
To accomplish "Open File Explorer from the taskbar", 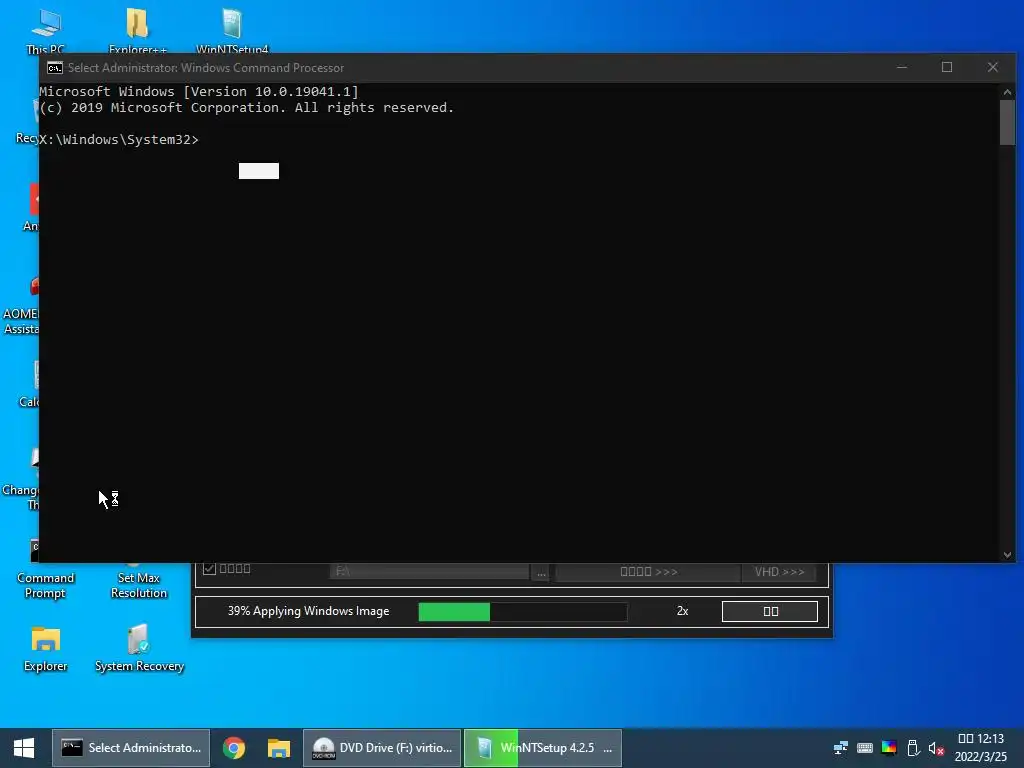I will [279, 748].
